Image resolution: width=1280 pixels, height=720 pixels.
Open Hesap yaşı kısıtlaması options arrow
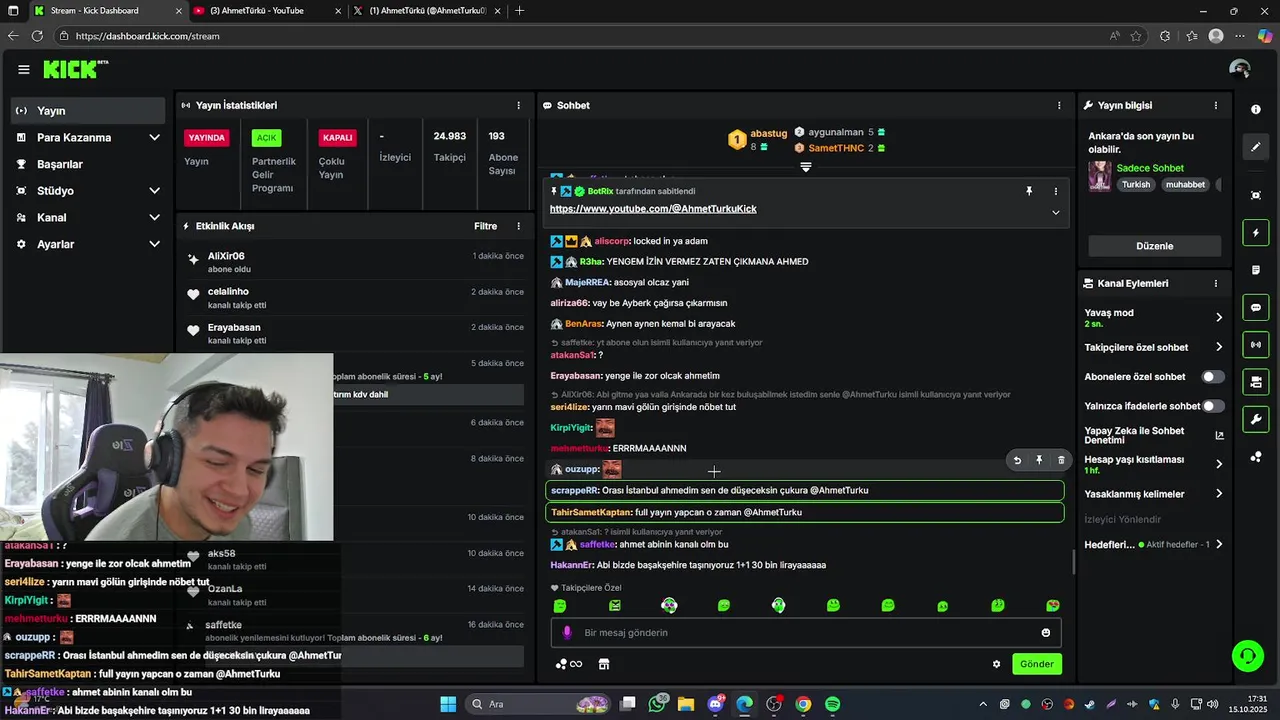point(1218,464)
